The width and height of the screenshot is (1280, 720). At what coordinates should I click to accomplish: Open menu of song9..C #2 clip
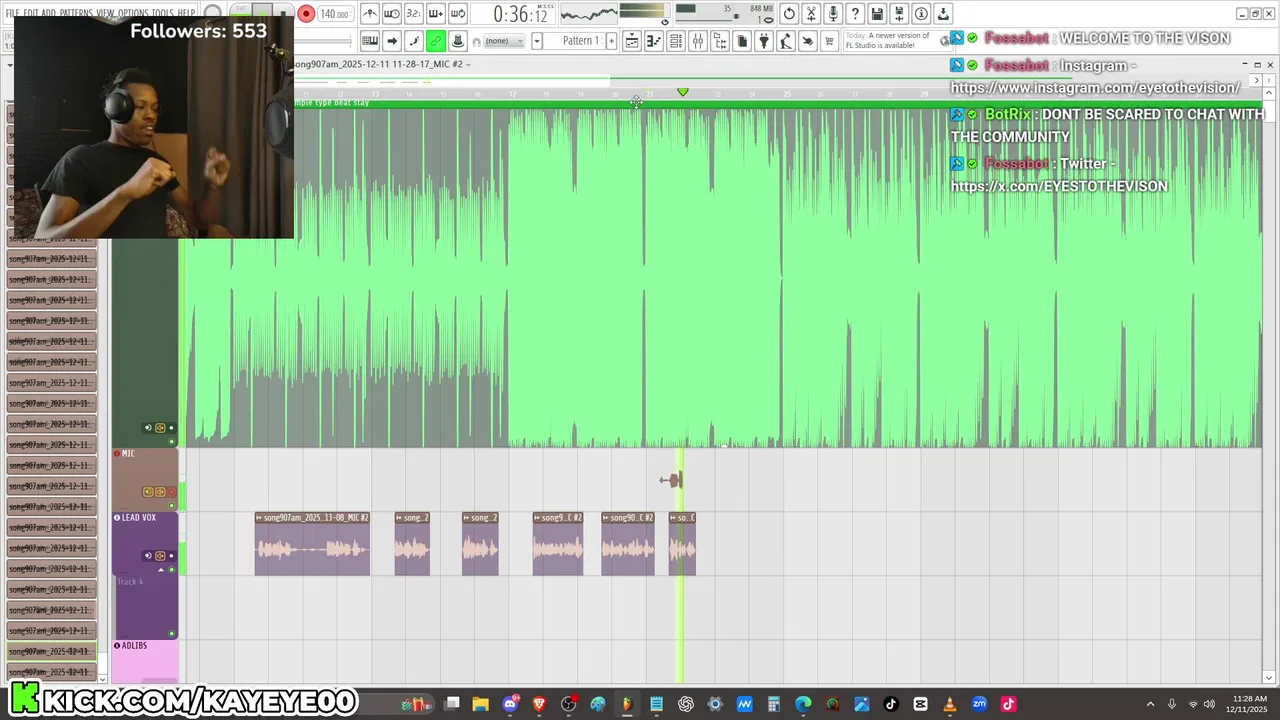(537, 518)
